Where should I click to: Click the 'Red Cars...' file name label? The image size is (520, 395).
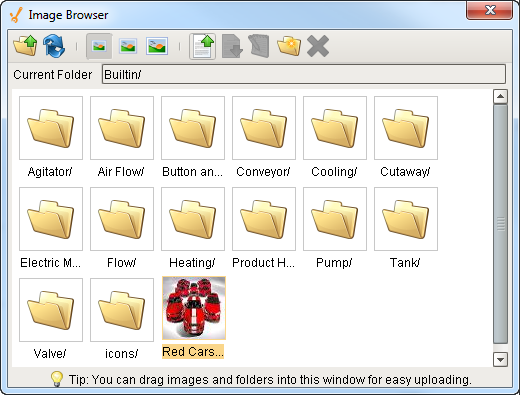(x=193, y=352)
